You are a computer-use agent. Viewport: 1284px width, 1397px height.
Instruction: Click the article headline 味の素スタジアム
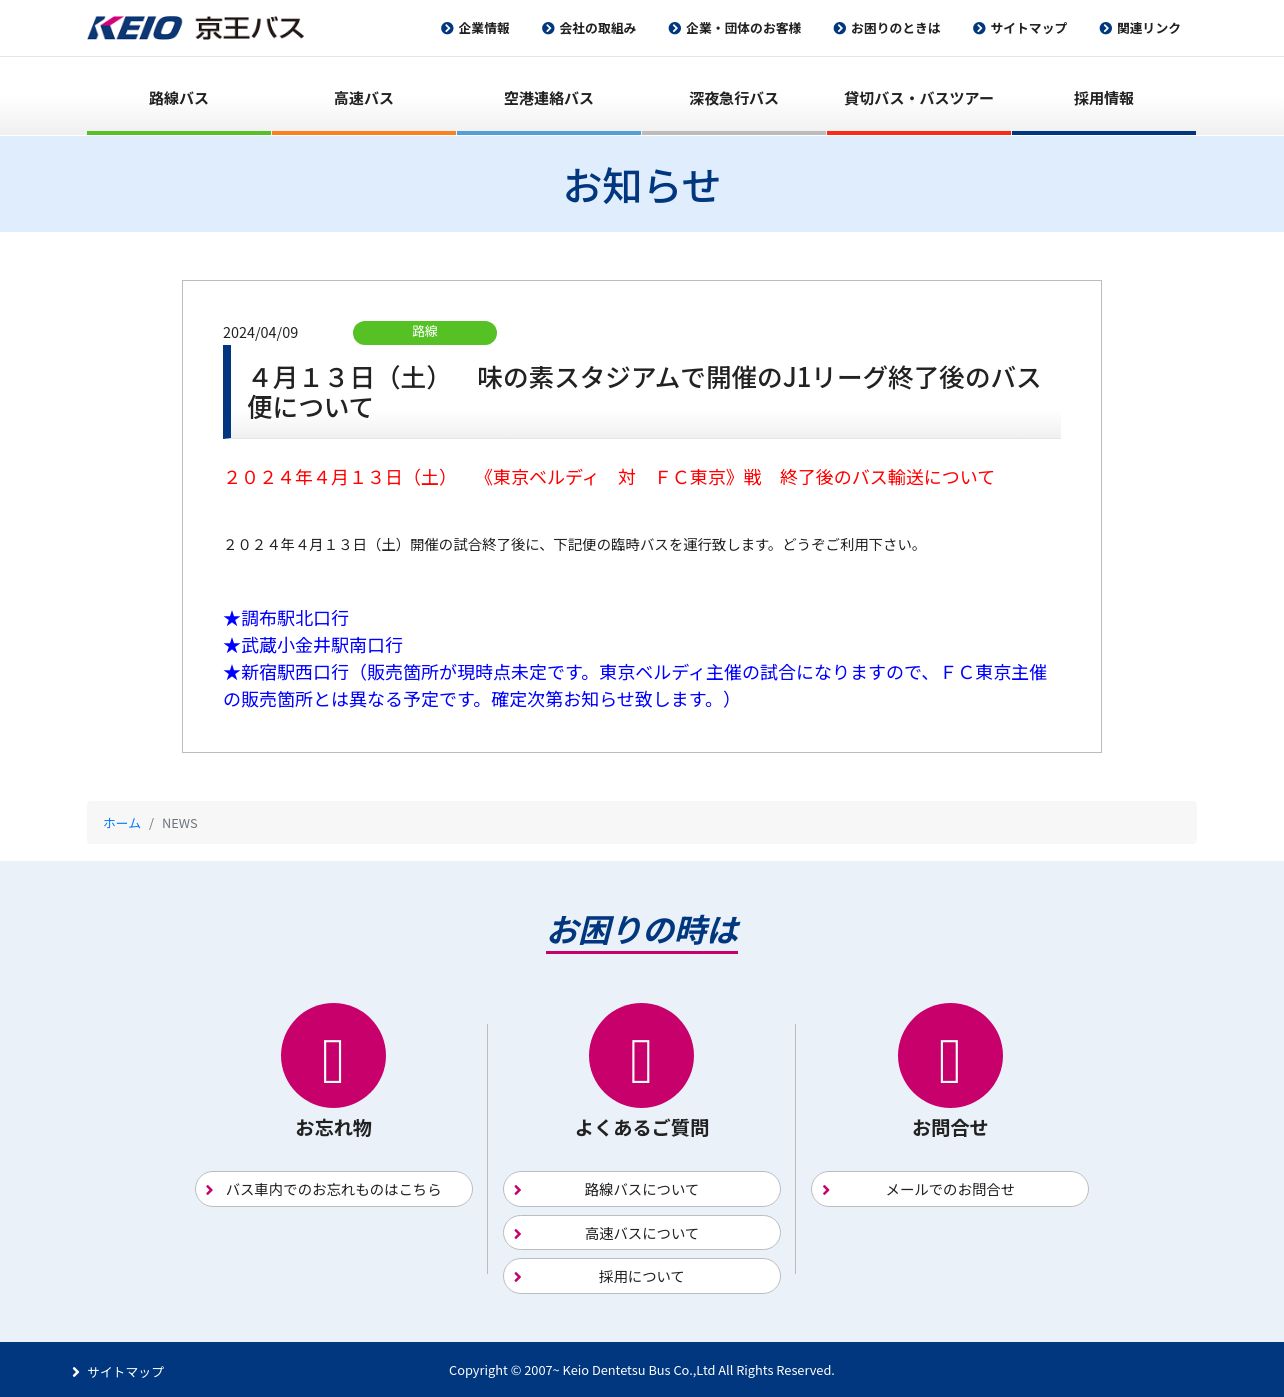pyautogui.click(x=644, y=392)
